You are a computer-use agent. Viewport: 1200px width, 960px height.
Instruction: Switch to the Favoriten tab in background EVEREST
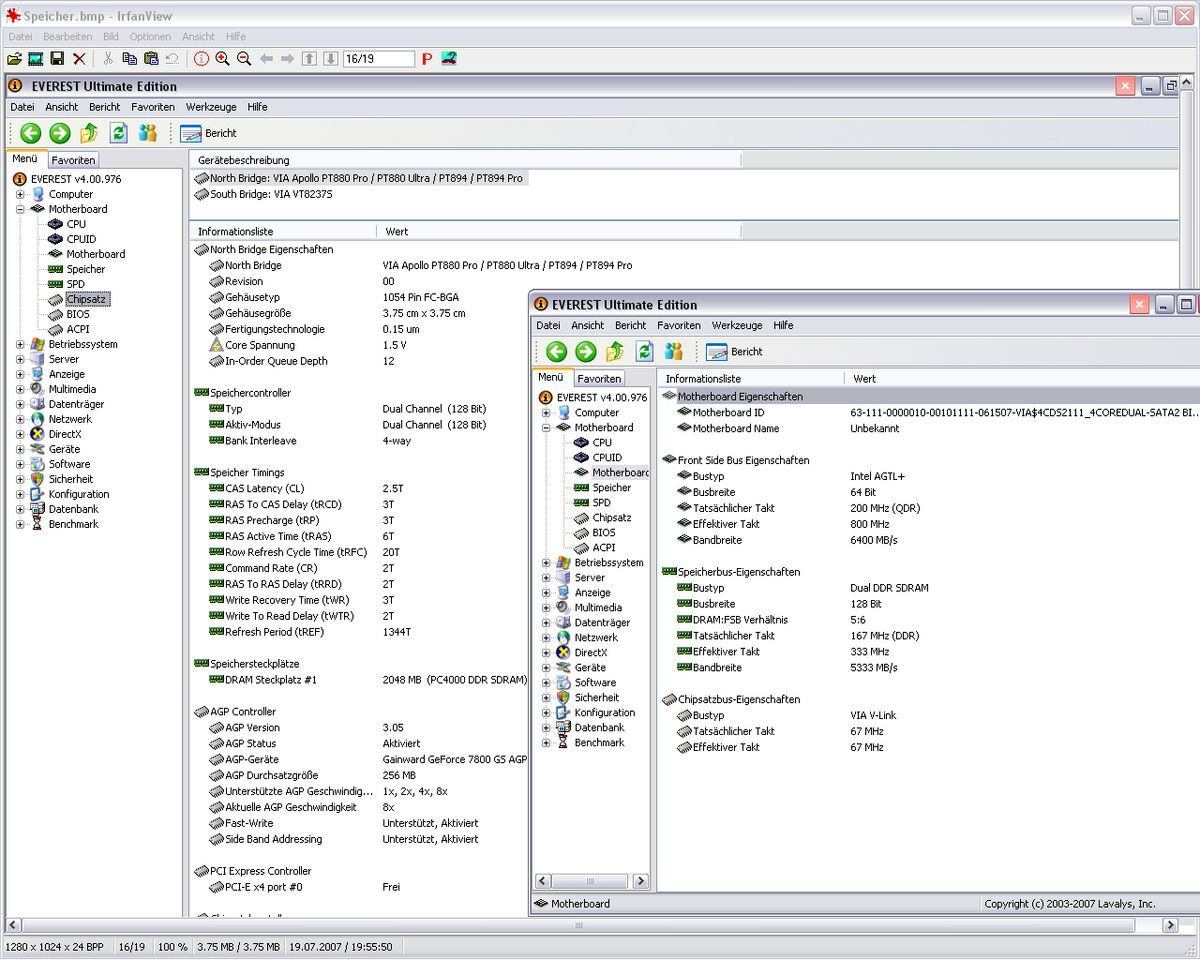[73, 160]
